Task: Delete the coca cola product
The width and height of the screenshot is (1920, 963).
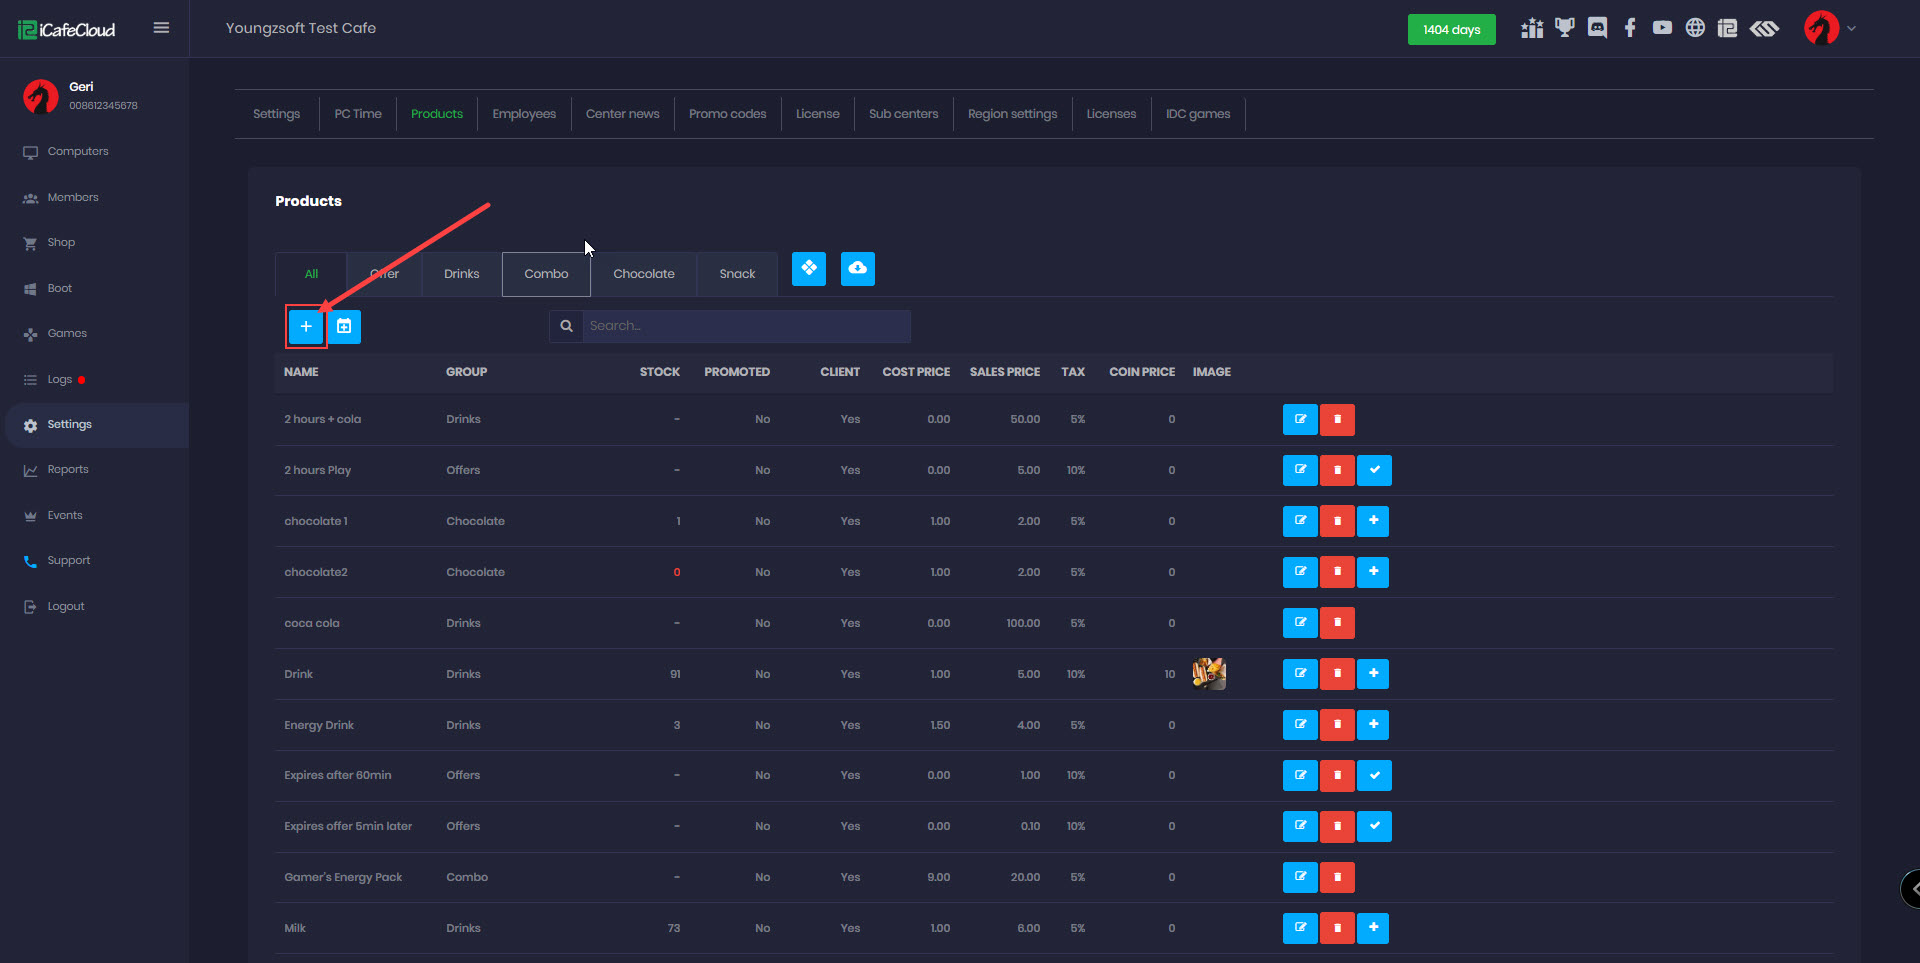Action: pos(1337,623)
